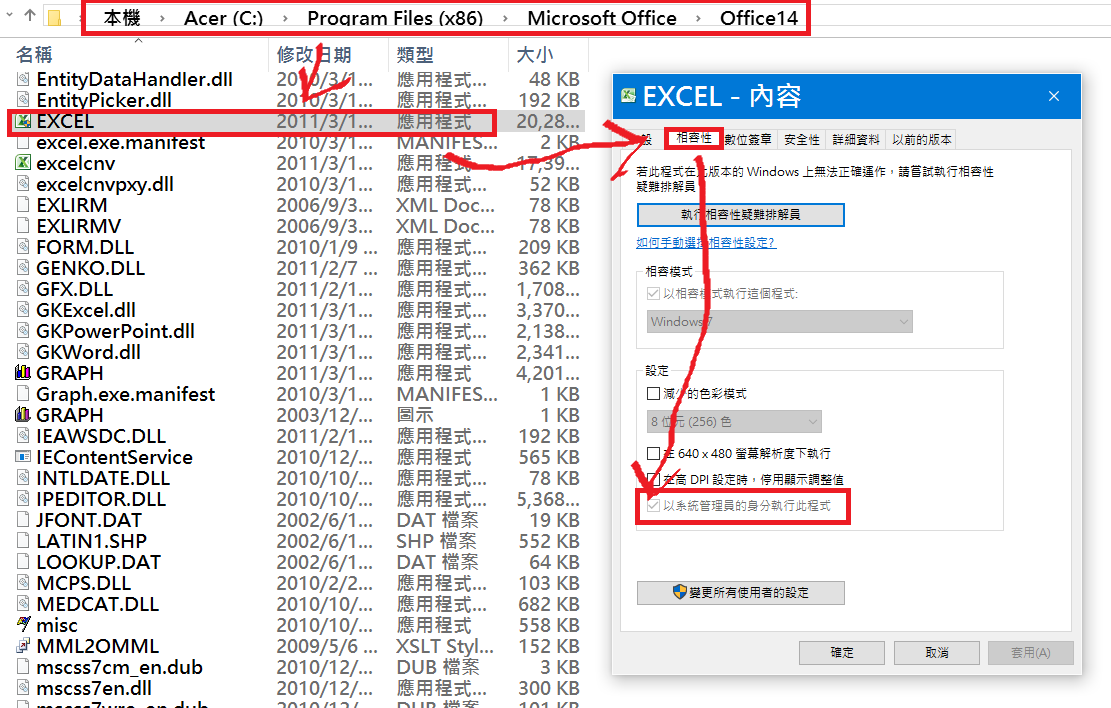Switch to the 以前的版本 tab
This screenshot has width=1111, height=708.
(921, 140)
